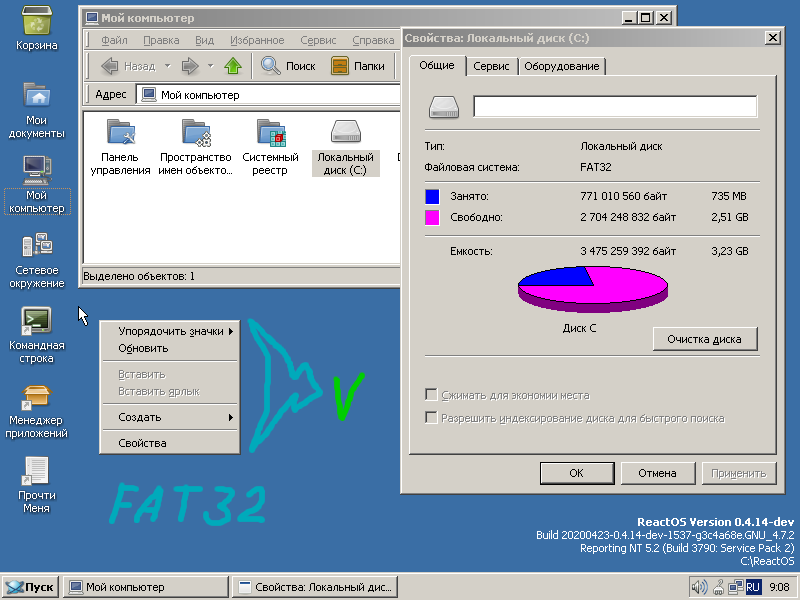The width and height of the screenshot is (800, 600).
Task: Click the disk usage pie chart
Action: point(593,289)
